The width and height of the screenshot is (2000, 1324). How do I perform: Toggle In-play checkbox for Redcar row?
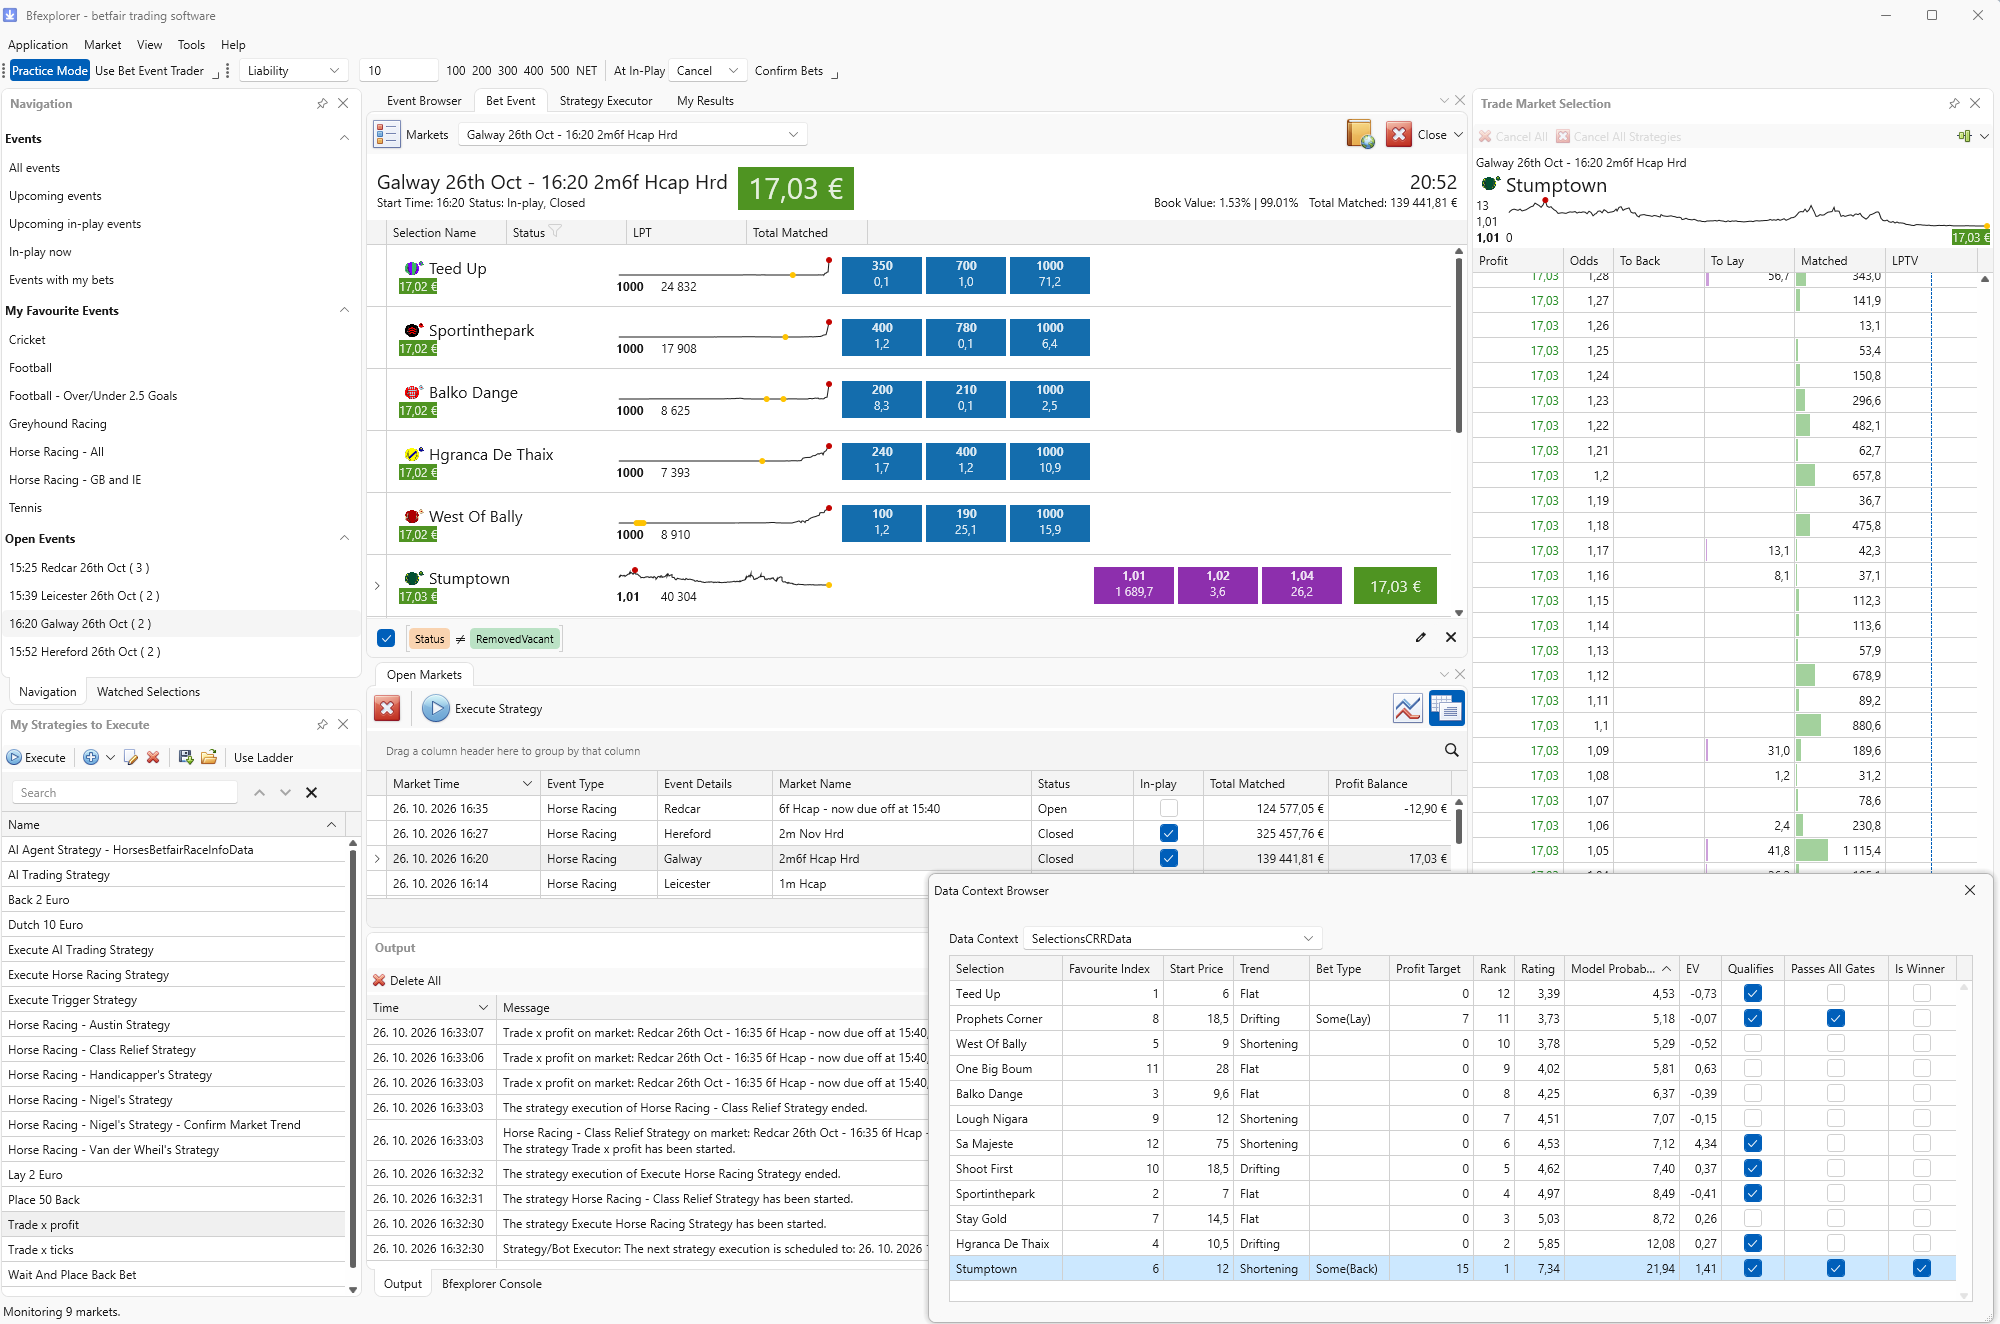(1168, 808)
